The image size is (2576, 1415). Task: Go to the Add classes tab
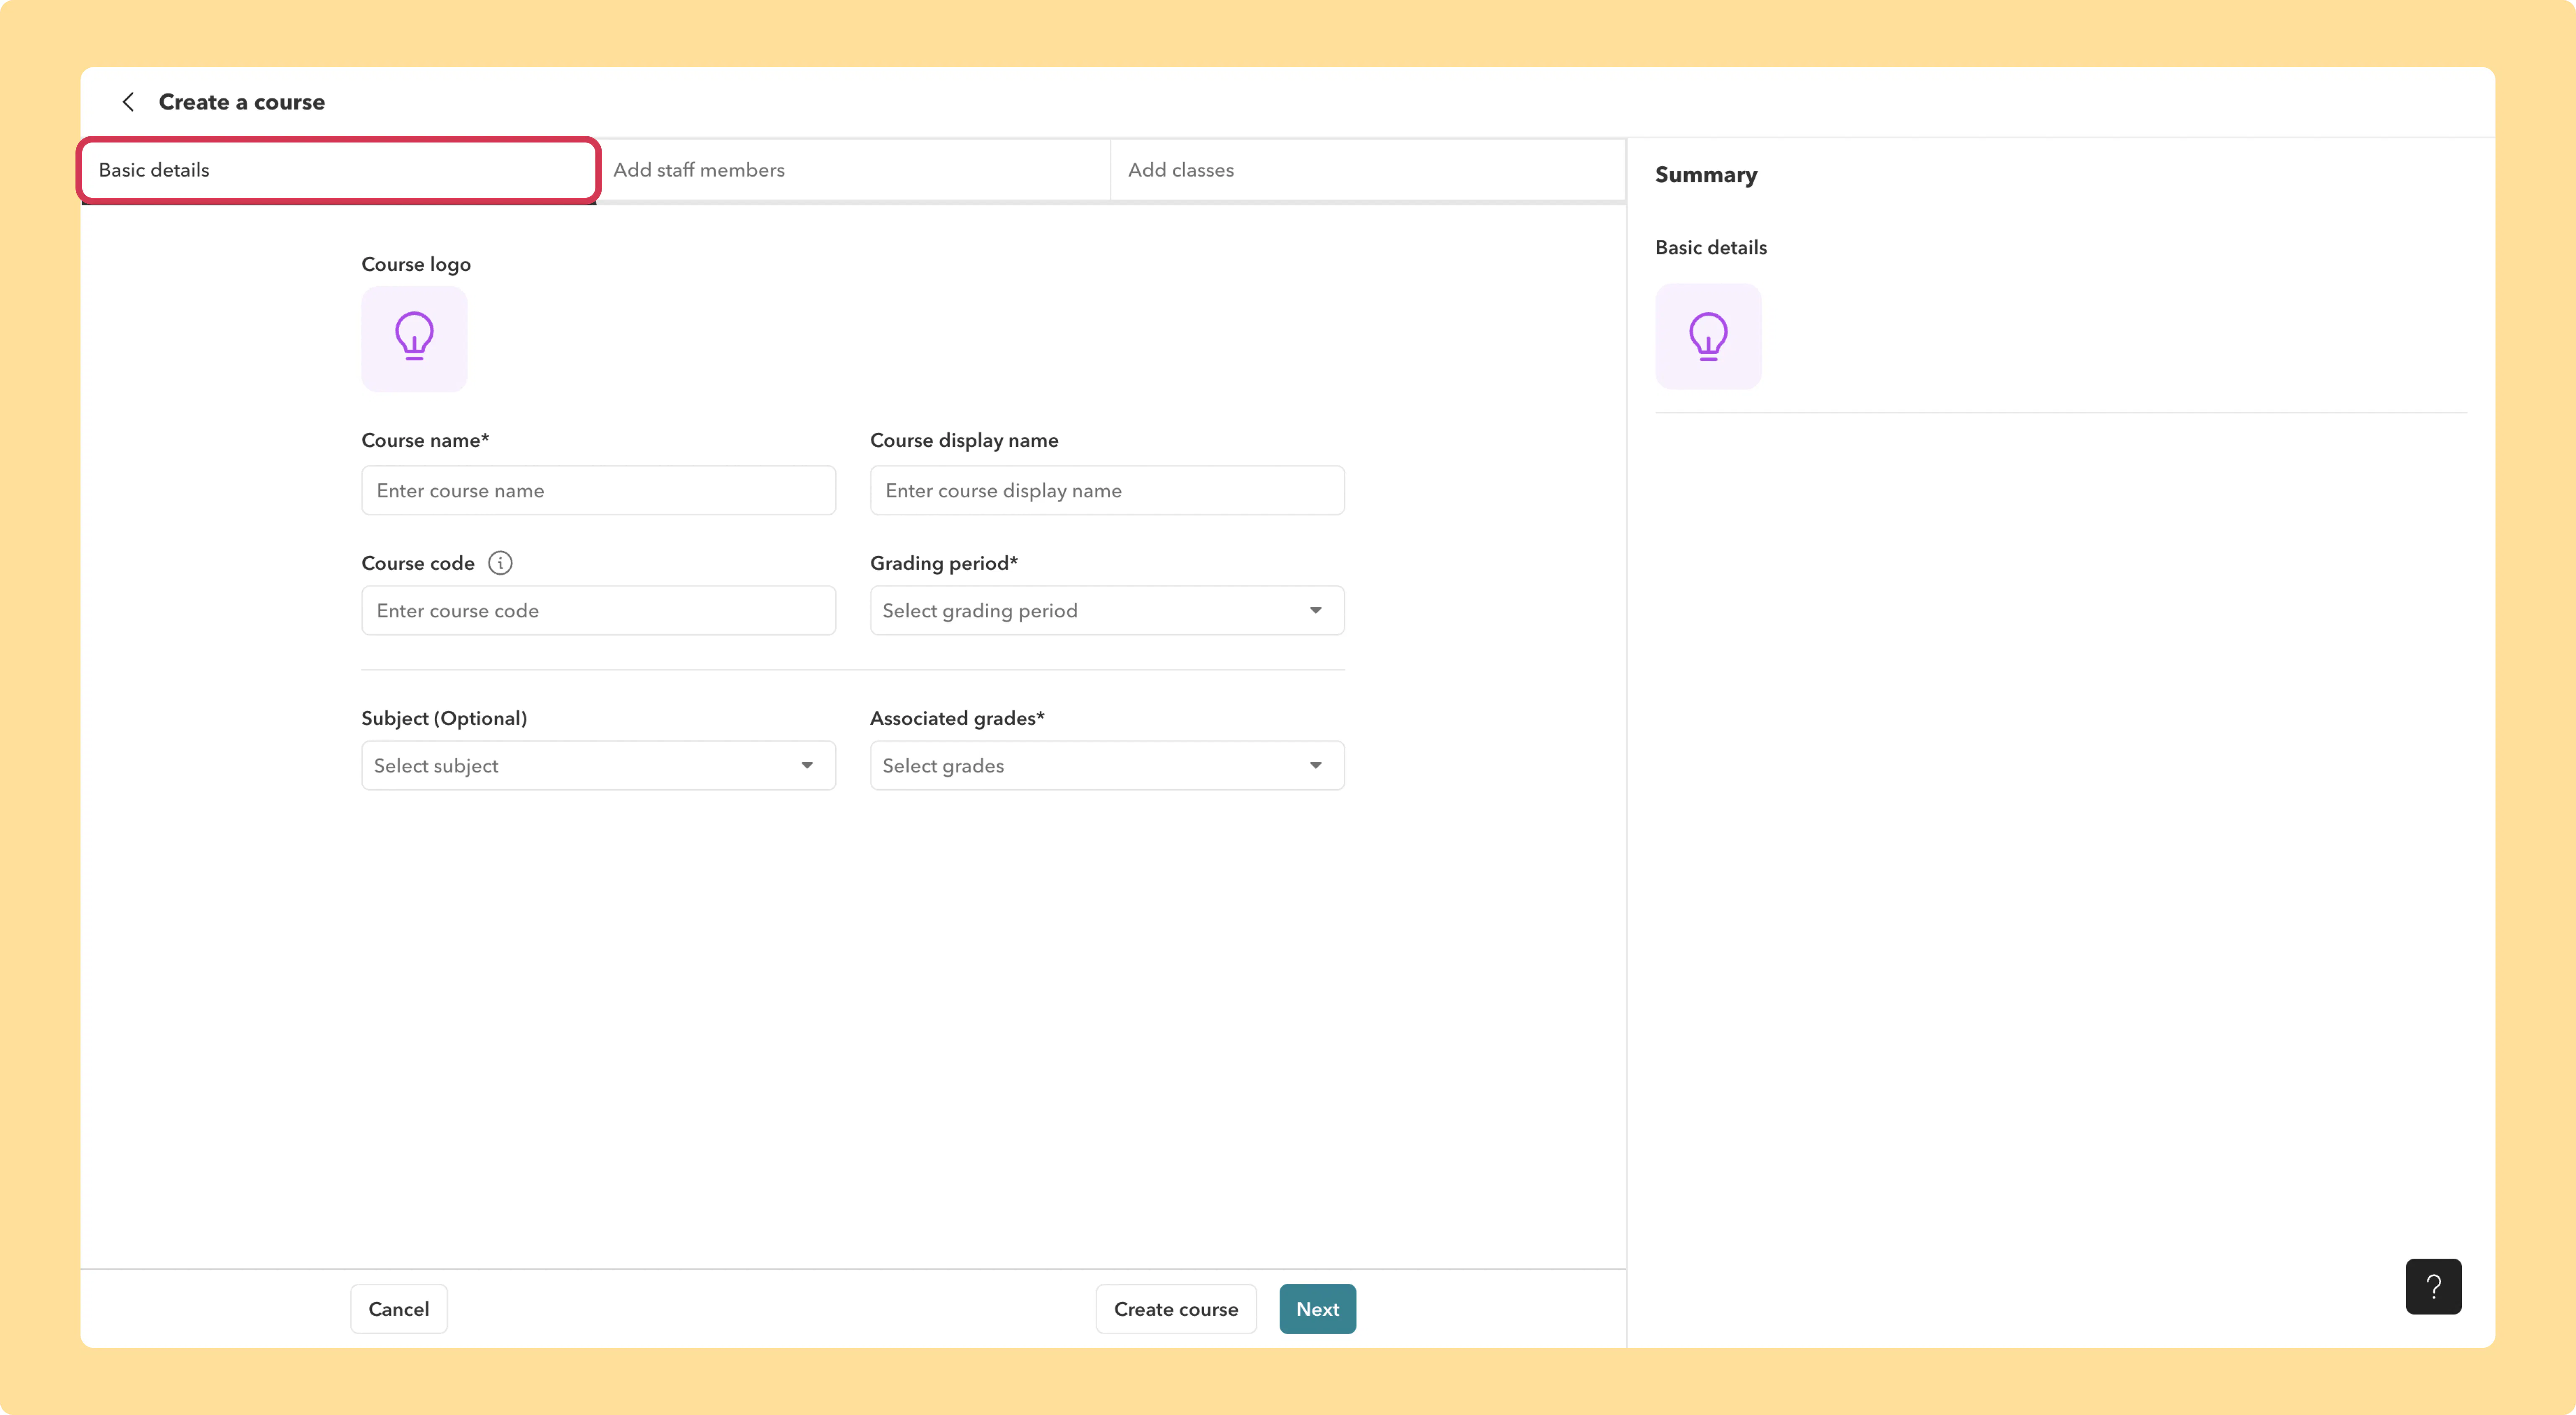click(1368, 170)
